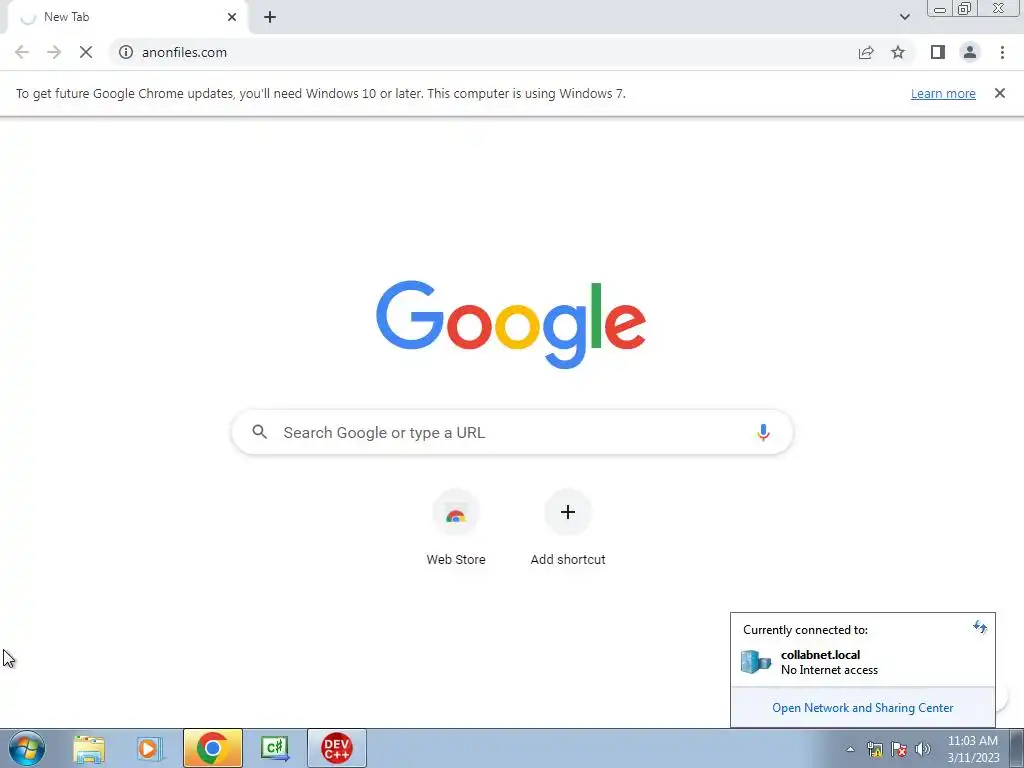Image resolution: width=1024 pixels, height=768 pixels.
Task: Open the volume speaker icon
Action: 923,749
